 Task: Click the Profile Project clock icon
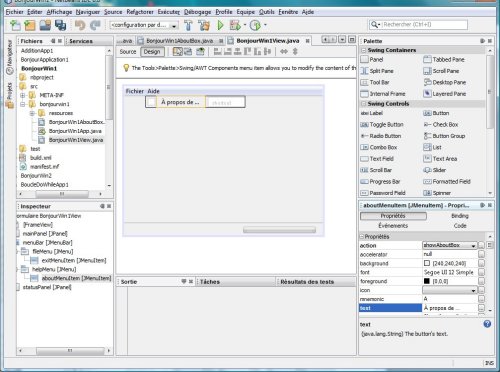pyautogui.click(x=255, y=25)
